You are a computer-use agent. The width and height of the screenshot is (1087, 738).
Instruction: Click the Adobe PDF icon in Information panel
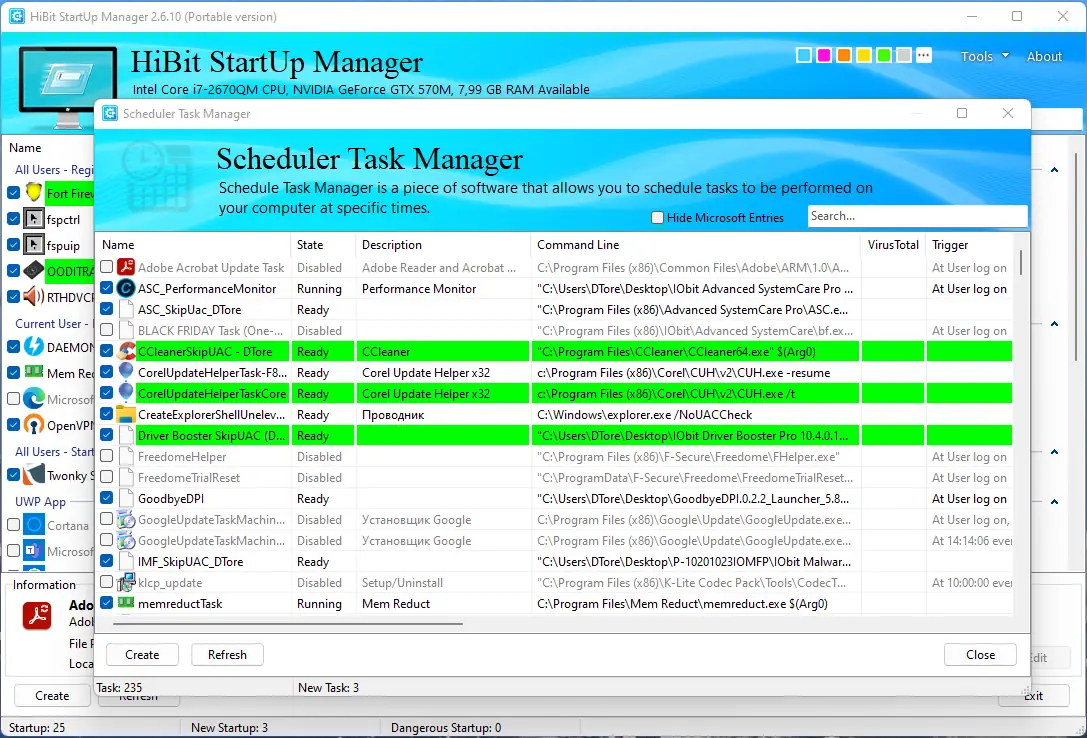coord(37,615)
